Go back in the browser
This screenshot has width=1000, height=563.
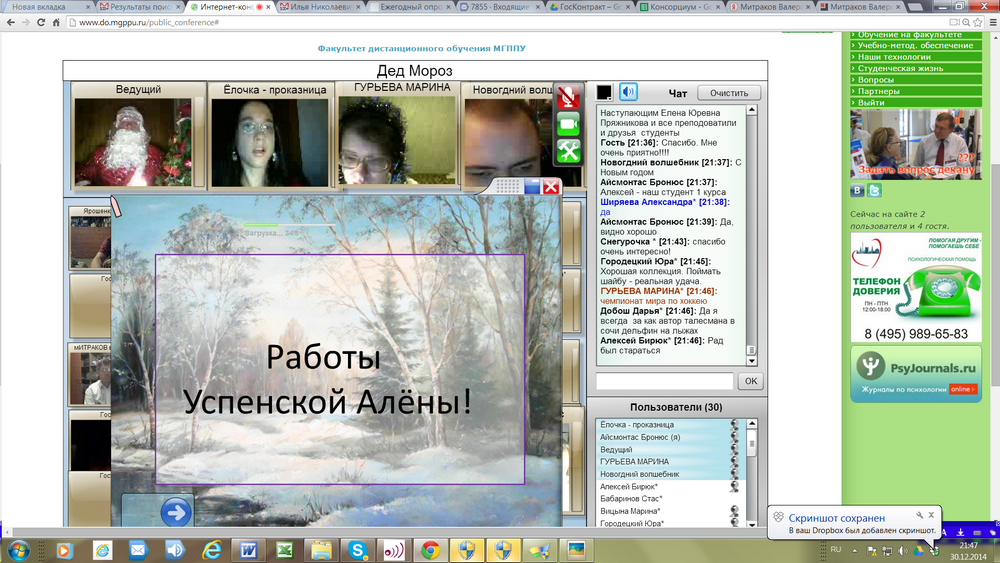coord(11,22)
